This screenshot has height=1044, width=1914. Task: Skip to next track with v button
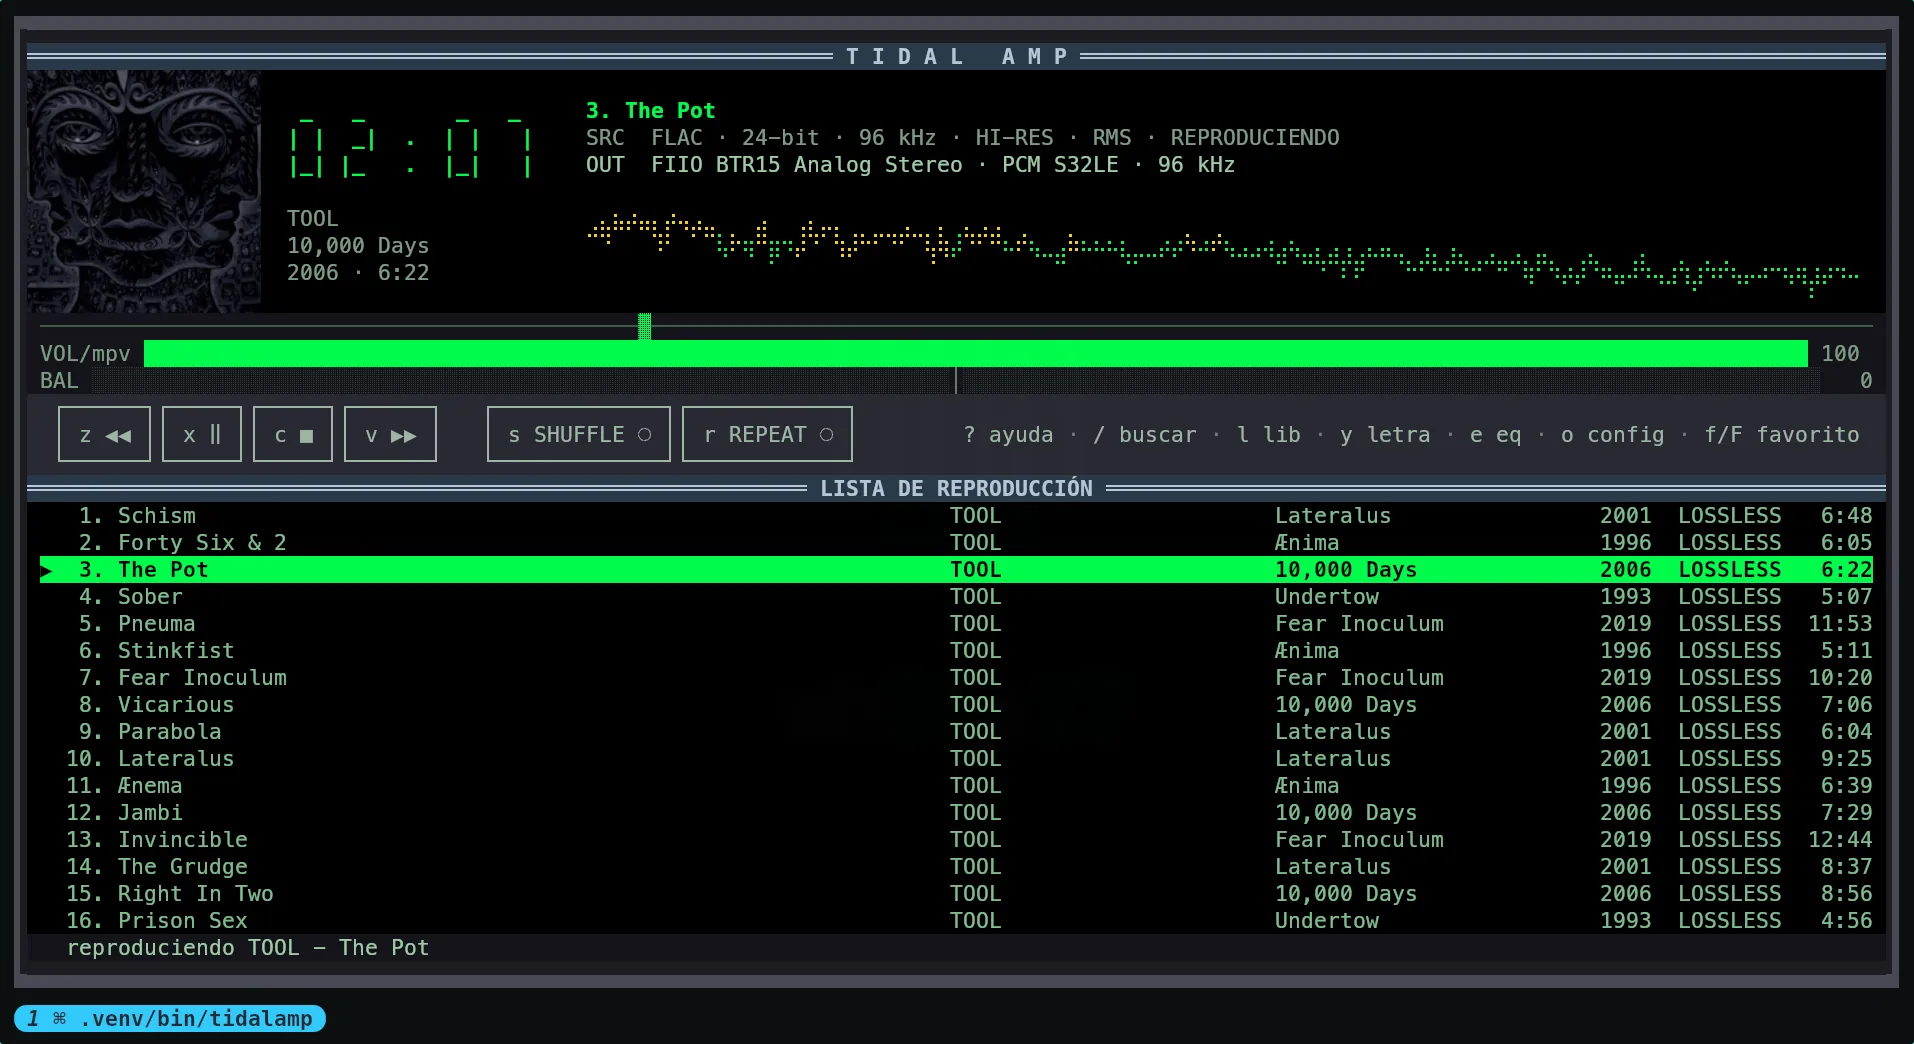click(390, 434)
